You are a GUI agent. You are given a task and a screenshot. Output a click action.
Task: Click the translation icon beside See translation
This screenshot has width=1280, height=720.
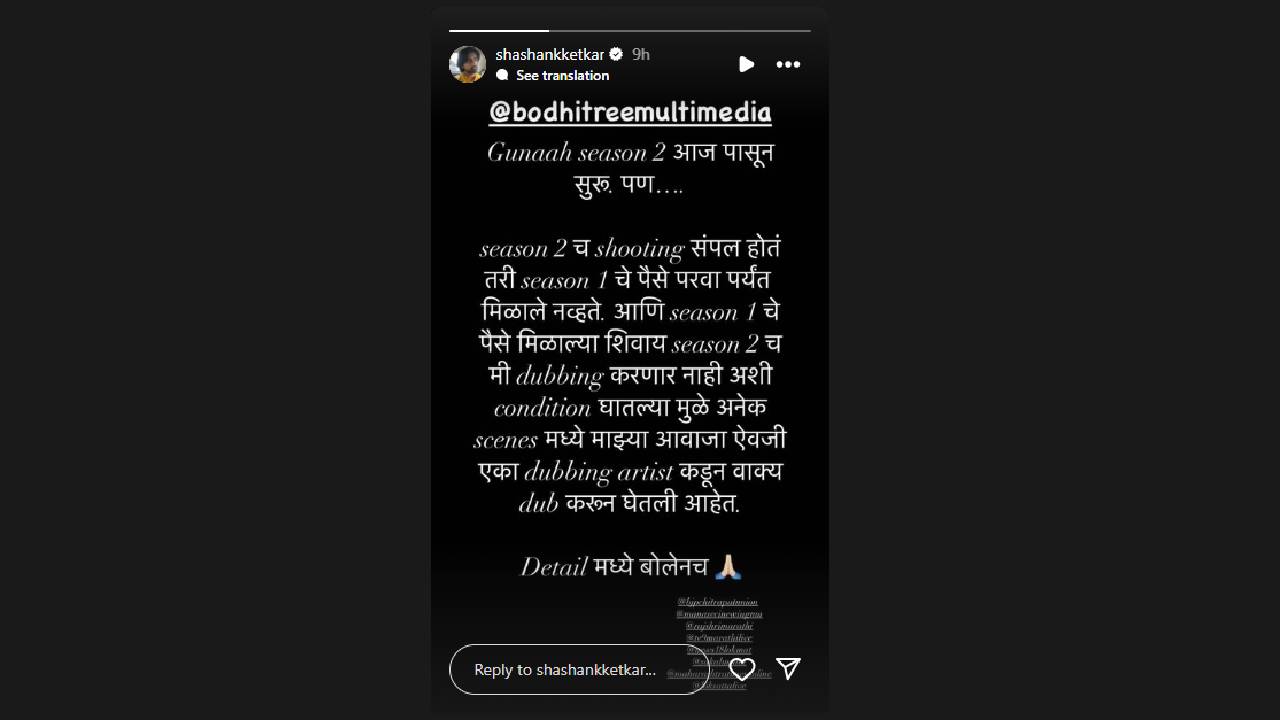click(502, 75)
